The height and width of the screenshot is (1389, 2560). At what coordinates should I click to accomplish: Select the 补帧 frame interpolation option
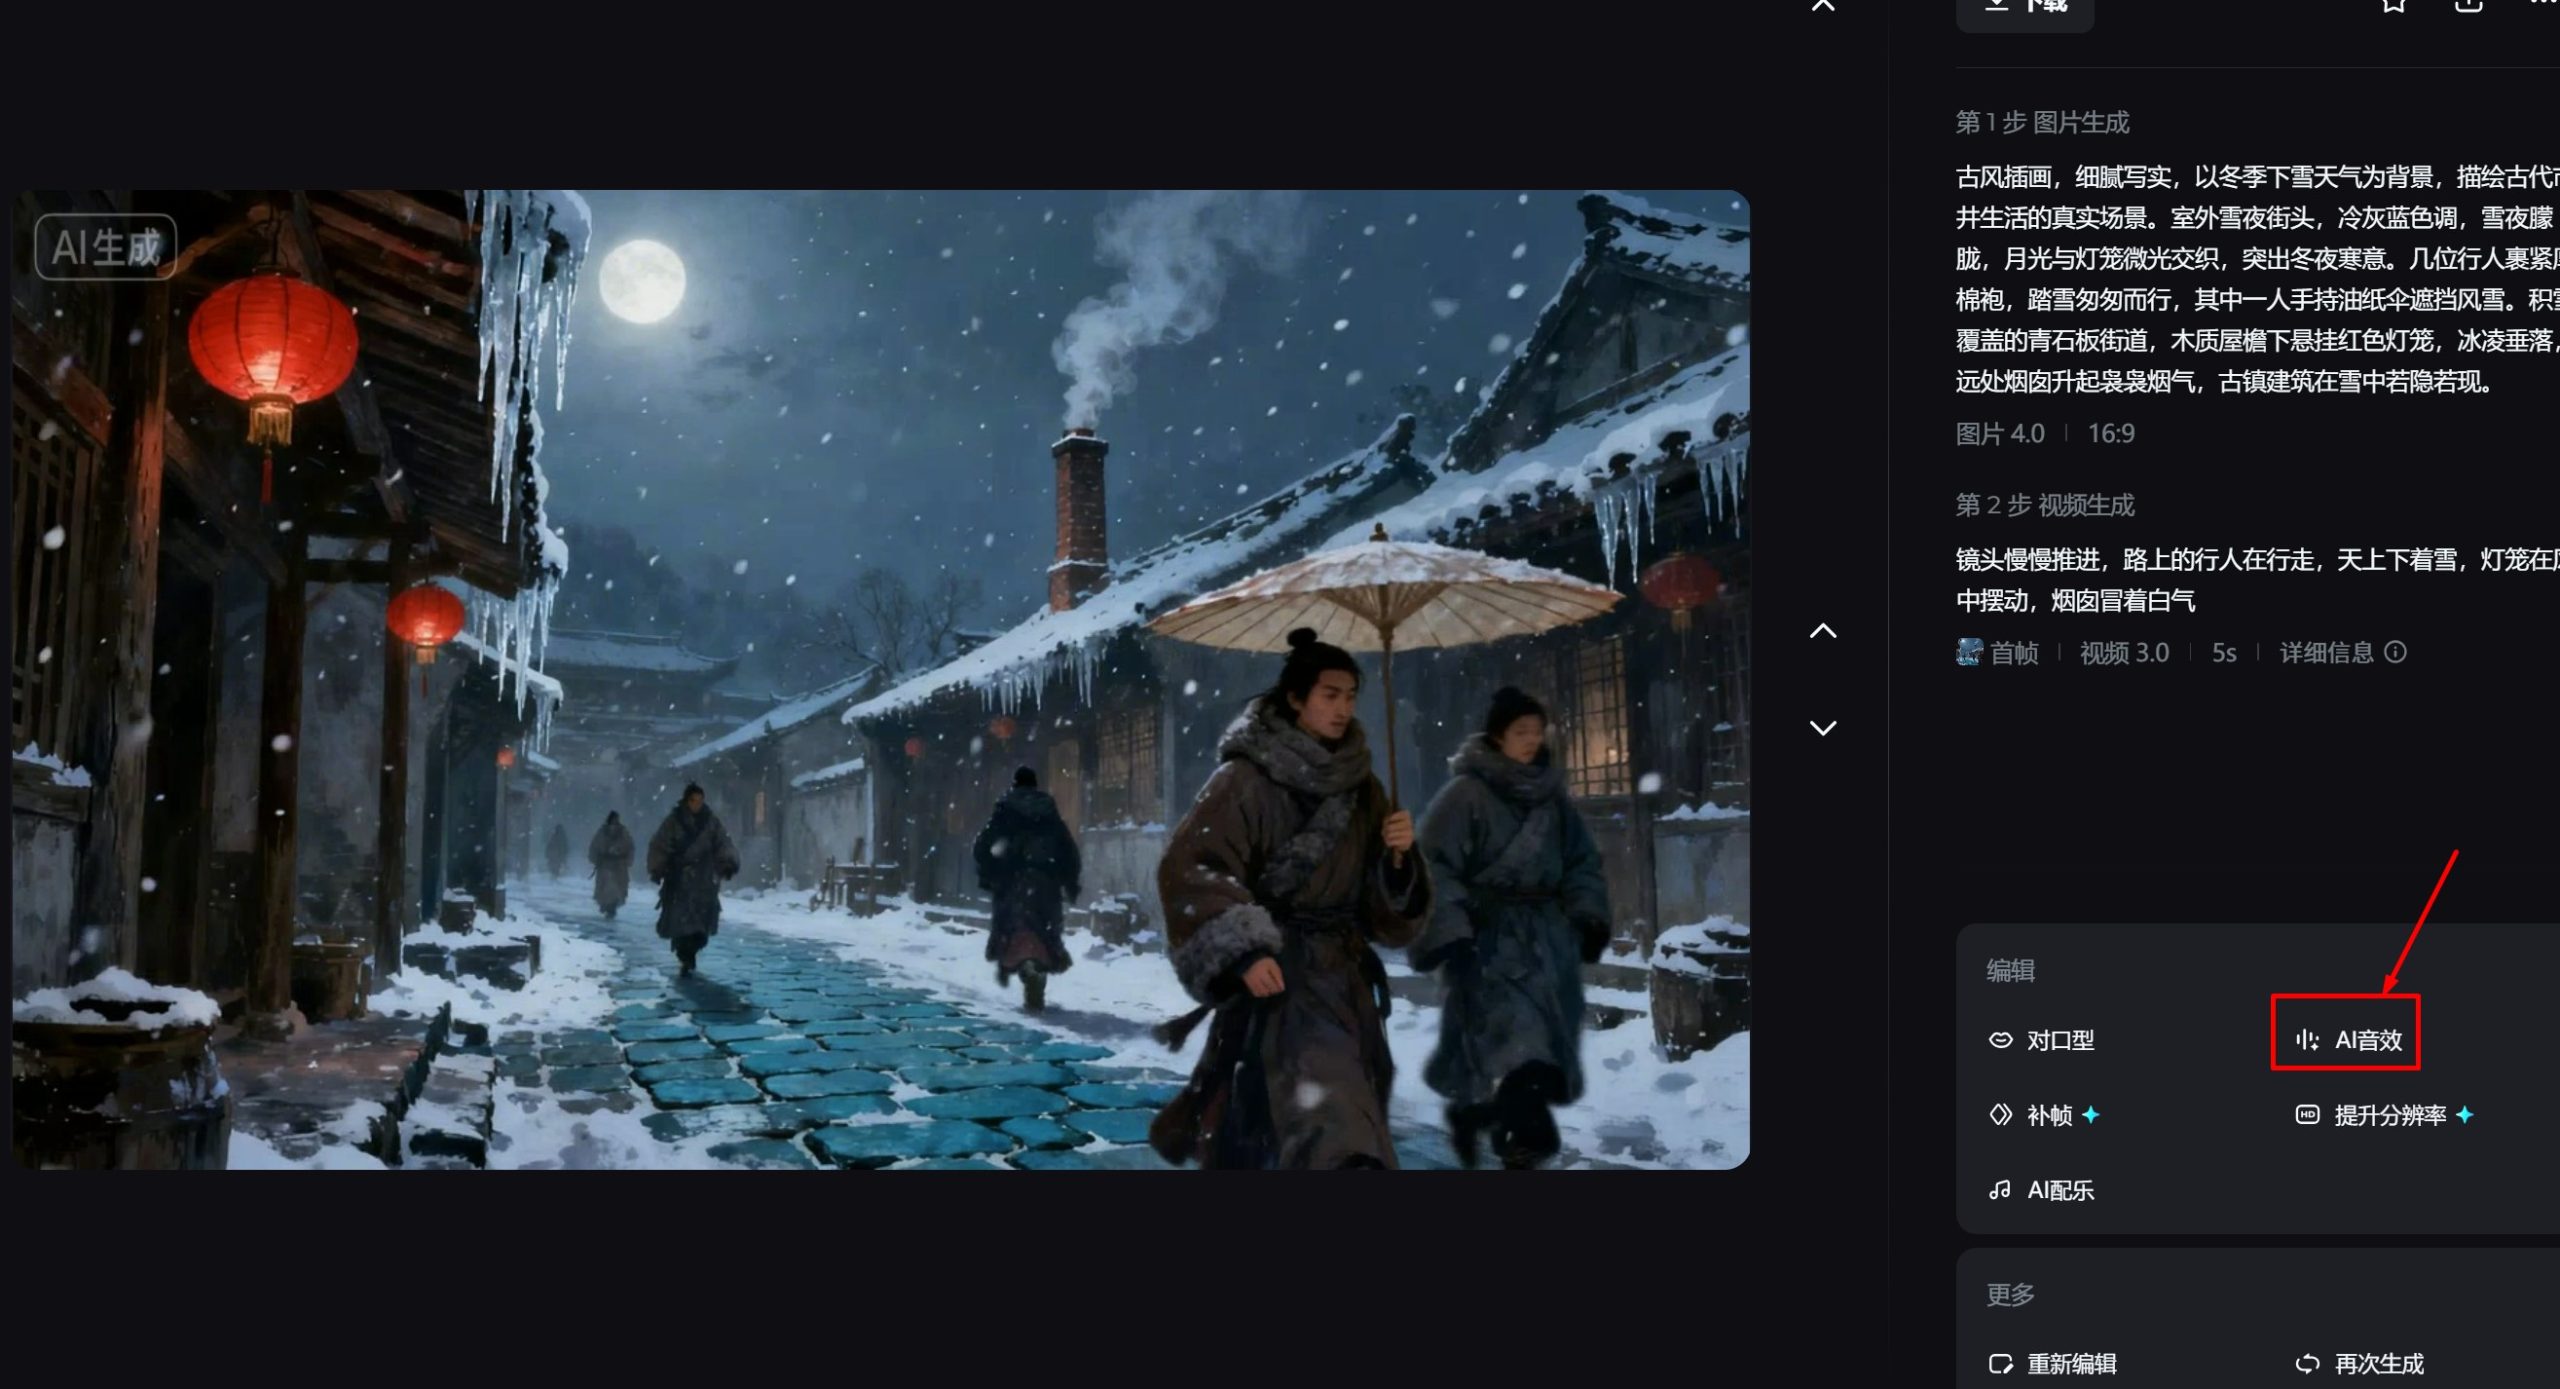[x=2045, y=1115]
